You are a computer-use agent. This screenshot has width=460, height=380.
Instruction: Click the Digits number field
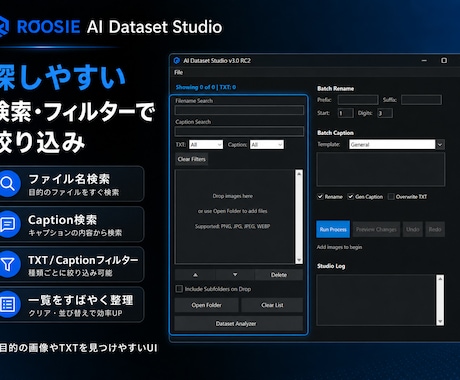385,113
